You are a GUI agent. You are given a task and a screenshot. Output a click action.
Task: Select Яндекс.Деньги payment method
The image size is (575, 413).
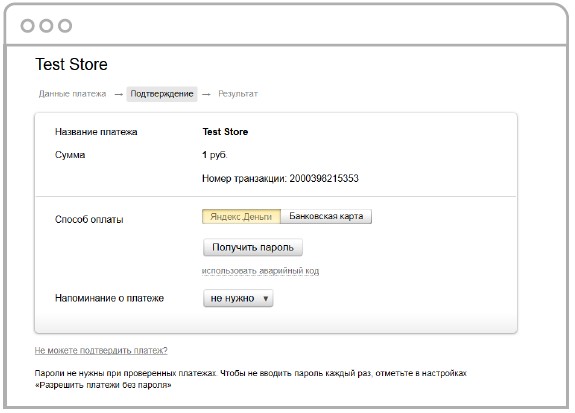[x=241, y=216]
